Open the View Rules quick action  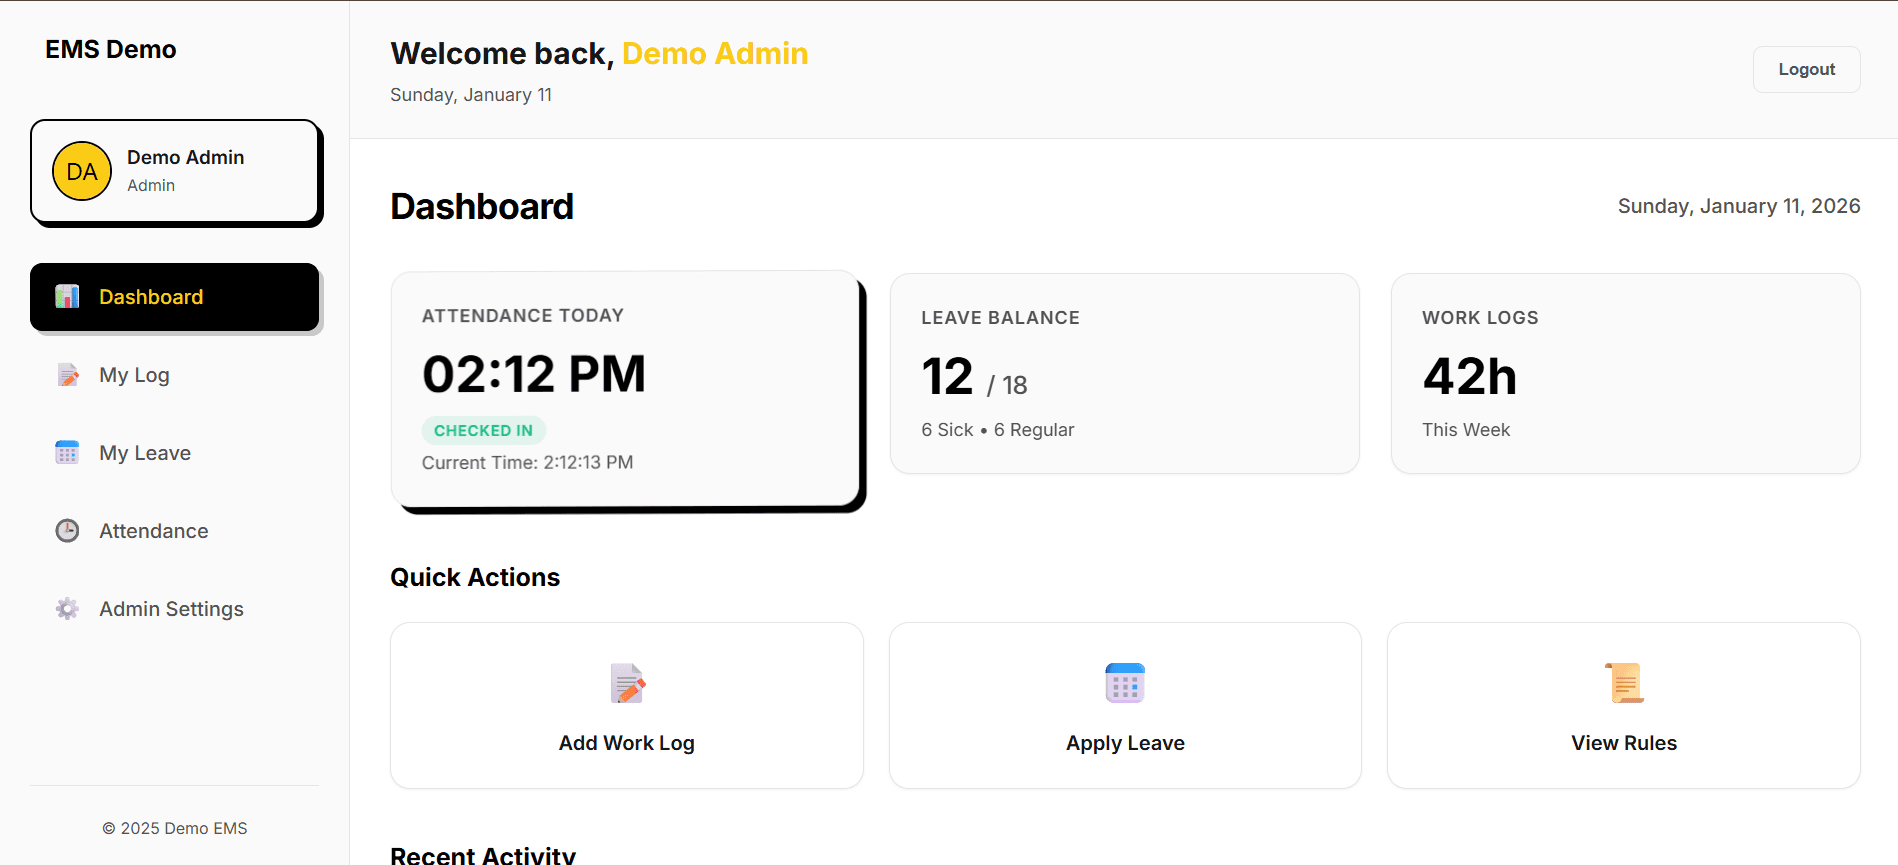click(x=1623, y=706)
